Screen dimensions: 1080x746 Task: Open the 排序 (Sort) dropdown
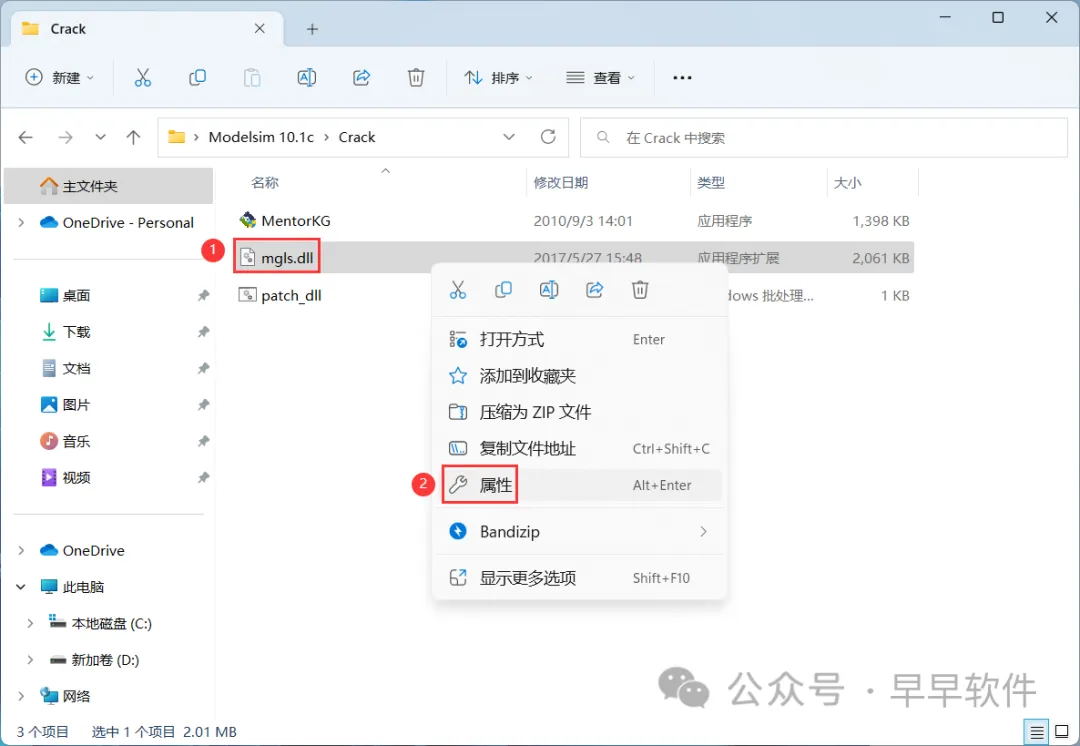point(499,78)
